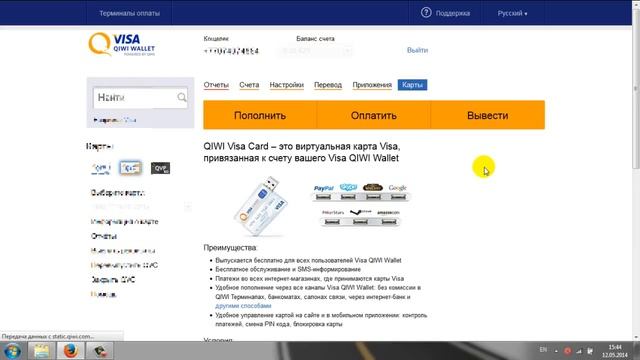The image size is (640, 360).
Task: Open the card selection dropdown in sidebar
Action: pyautogui.click(x=141, y=207)
